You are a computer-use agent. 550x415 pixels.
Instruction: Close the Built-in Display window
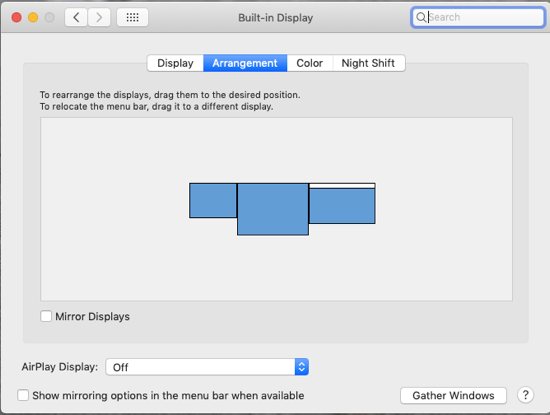(x=16, y=17)
